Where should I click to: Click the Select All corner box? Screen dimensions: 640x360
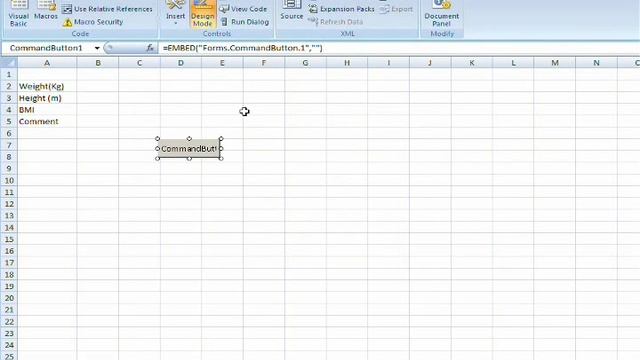coord(9,63)
